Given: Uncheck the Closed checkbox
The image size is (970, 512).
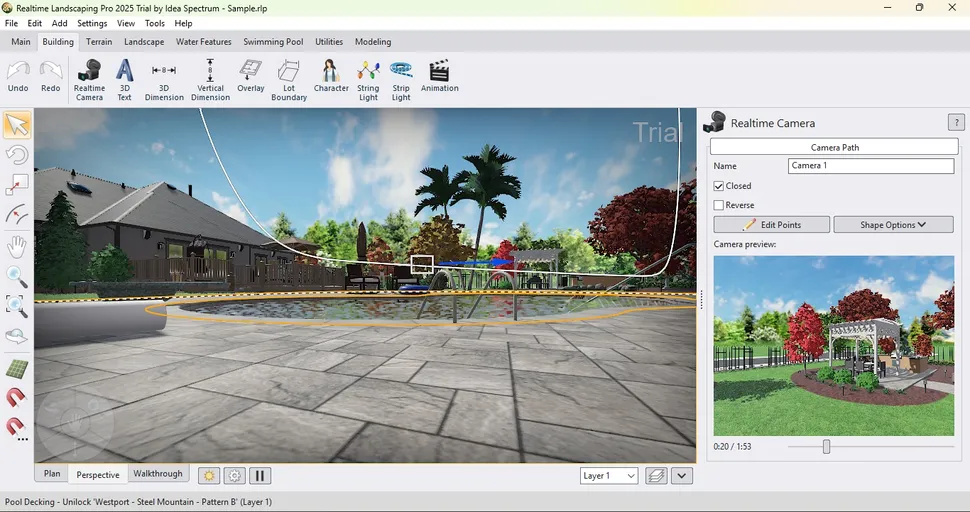Looking at the screenshot, I should pos(719,186).
